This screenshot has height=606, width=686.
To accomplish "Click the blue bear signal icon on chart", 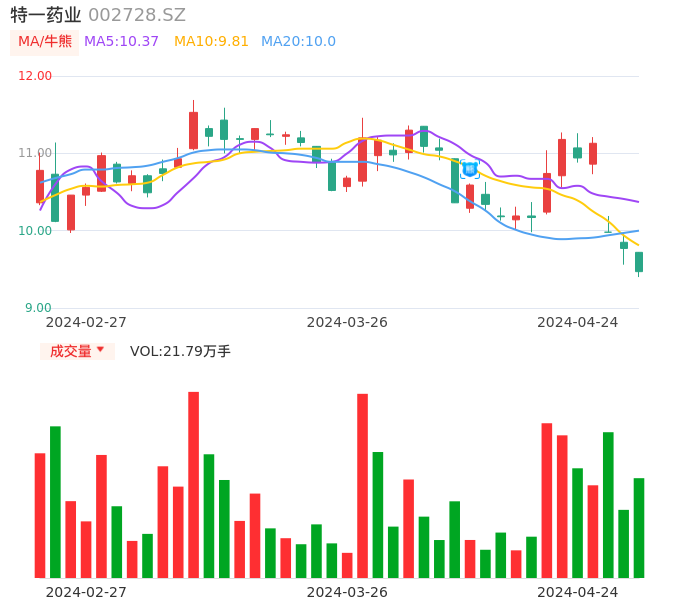I will coord(469,169).
